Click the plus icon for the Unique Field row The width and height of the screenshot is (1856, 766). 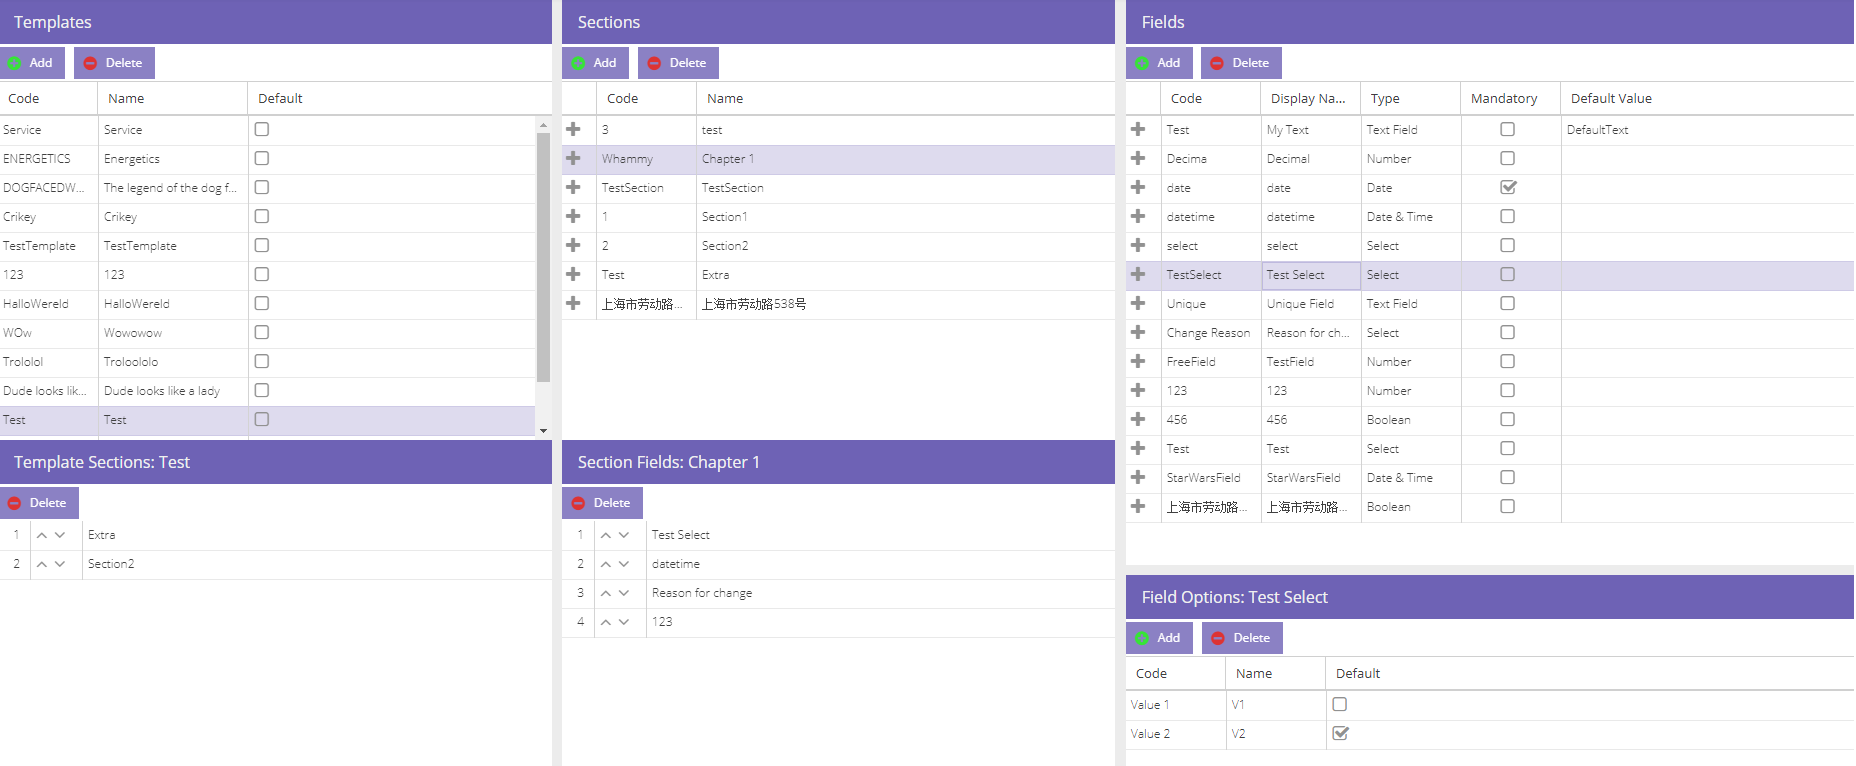coord(1138,303)
